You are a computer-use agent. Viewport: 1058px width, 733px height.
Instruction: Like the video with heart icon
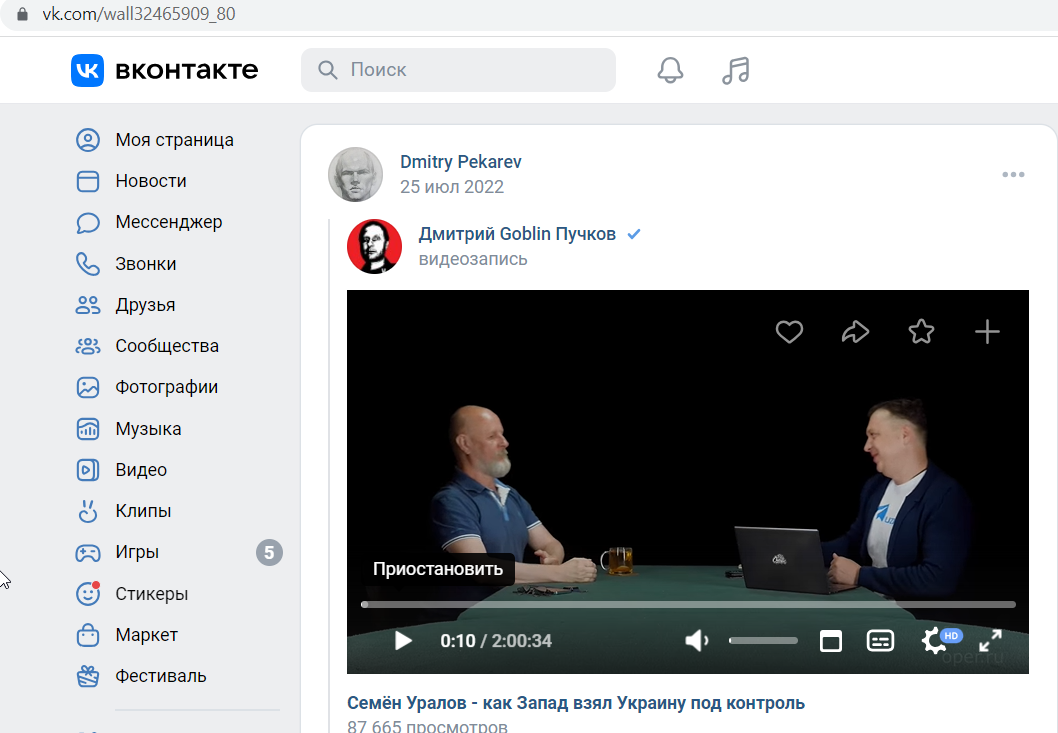[789, 331]
